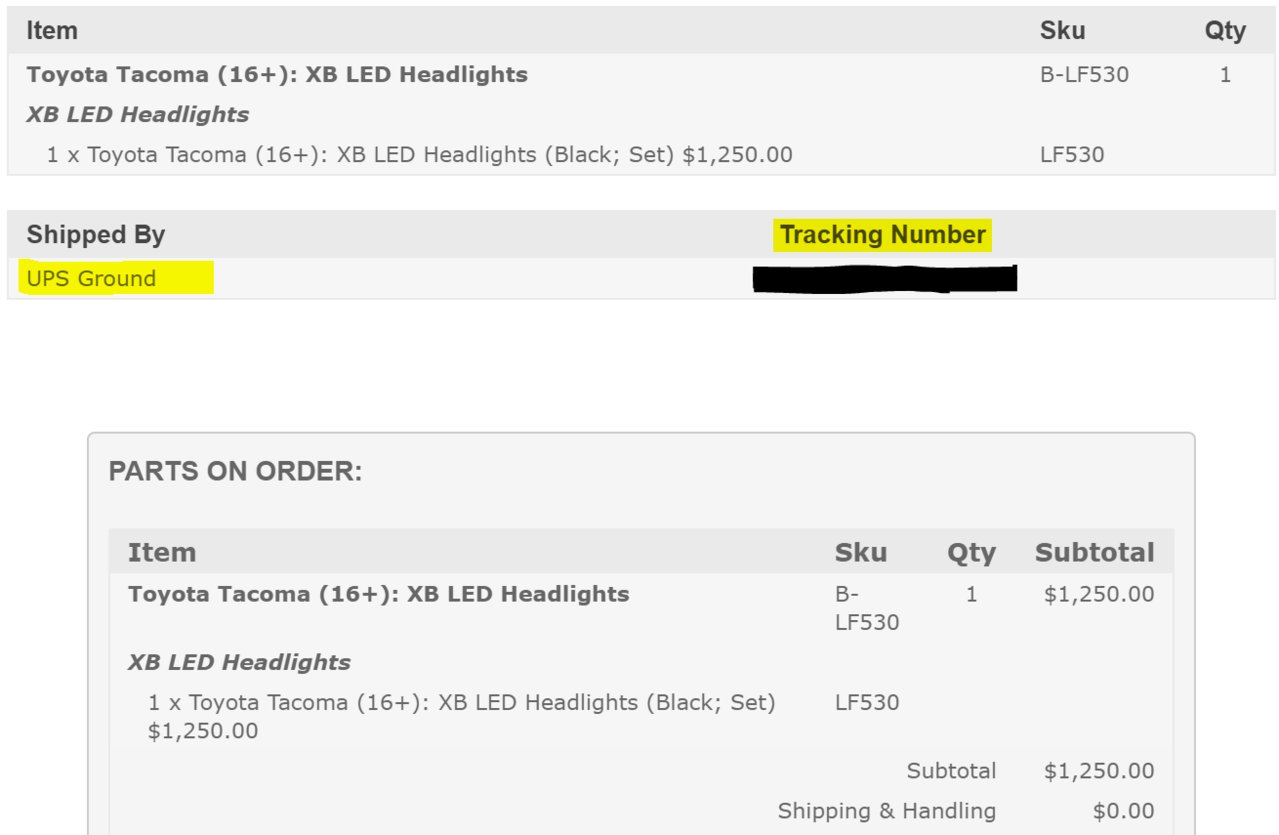Click the Shipping & Handling label
The width and height of the screenshot is (1279, 835).
(887, 811)
